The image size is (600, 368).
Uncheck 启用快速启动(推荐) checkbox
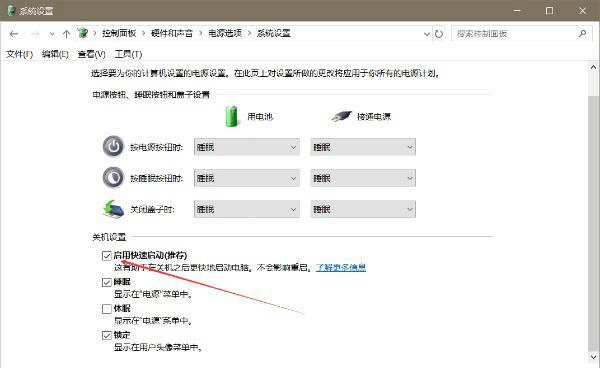(107, 256)
